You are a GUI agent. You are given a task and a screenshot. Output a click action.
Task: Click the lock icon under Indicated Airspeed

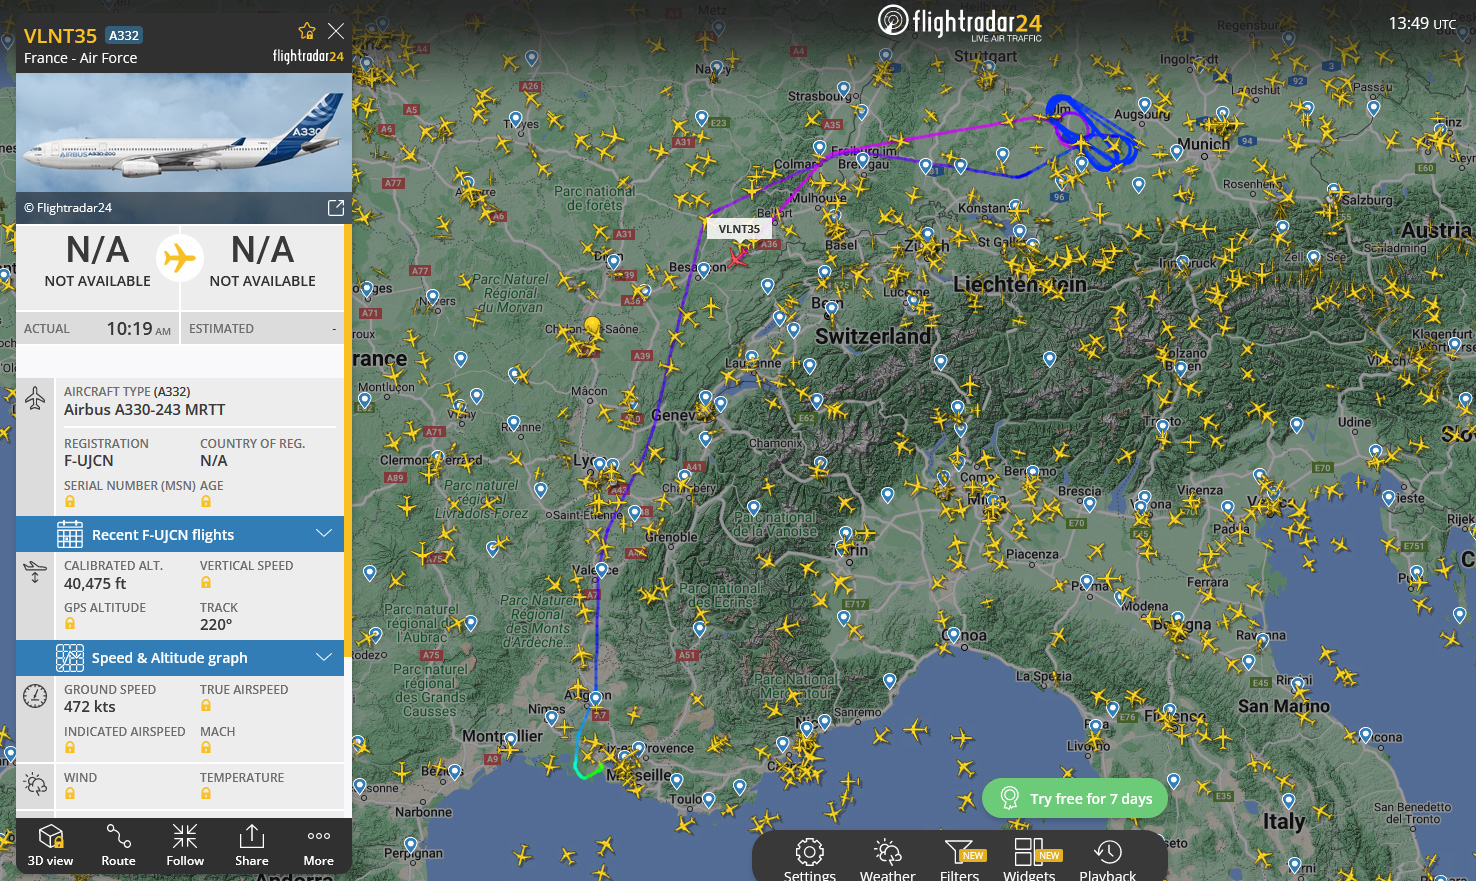pos(70,748)
